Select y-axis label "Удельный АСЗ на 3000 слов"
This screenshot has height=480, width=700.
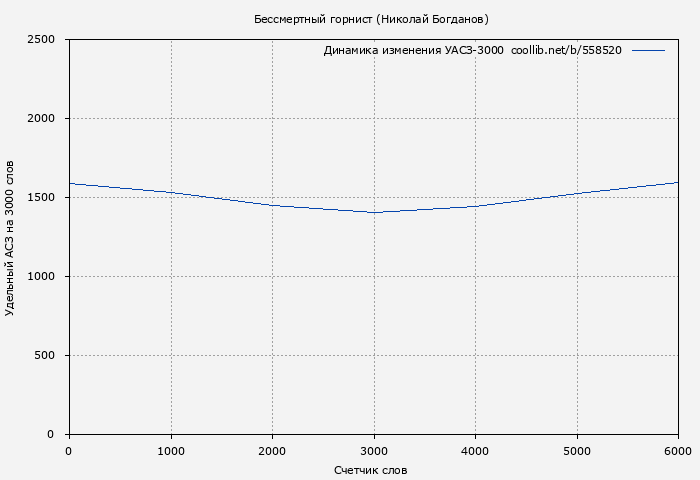pyautogui.click(x=10, y=237)
